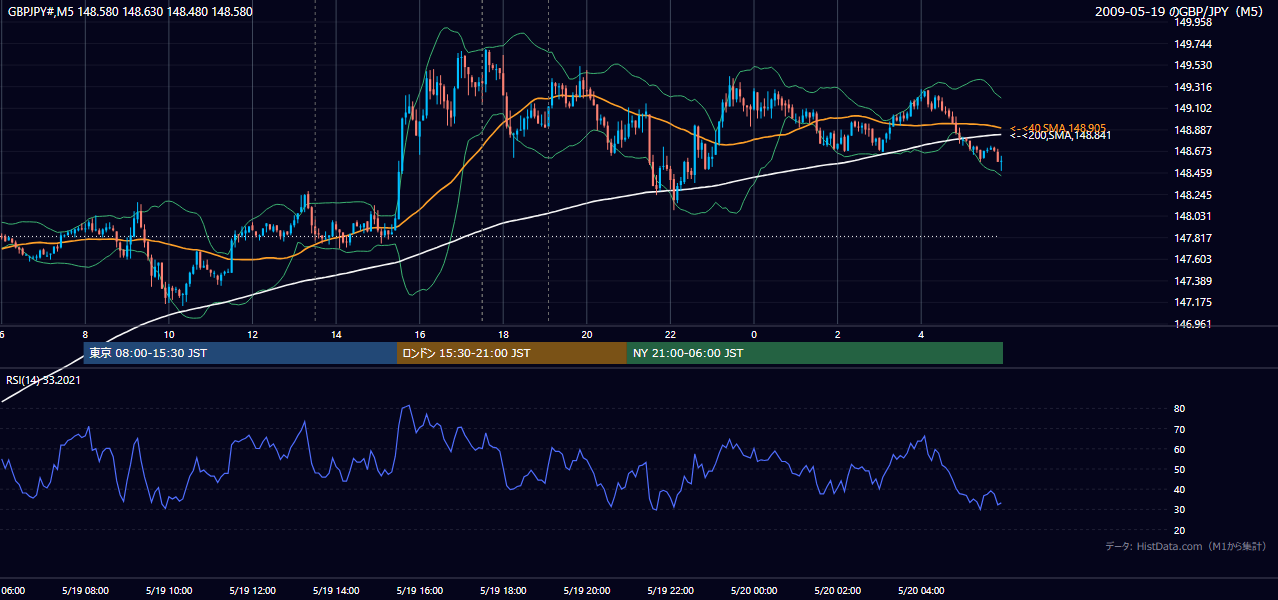Click price axis label 147.175

1193,302
